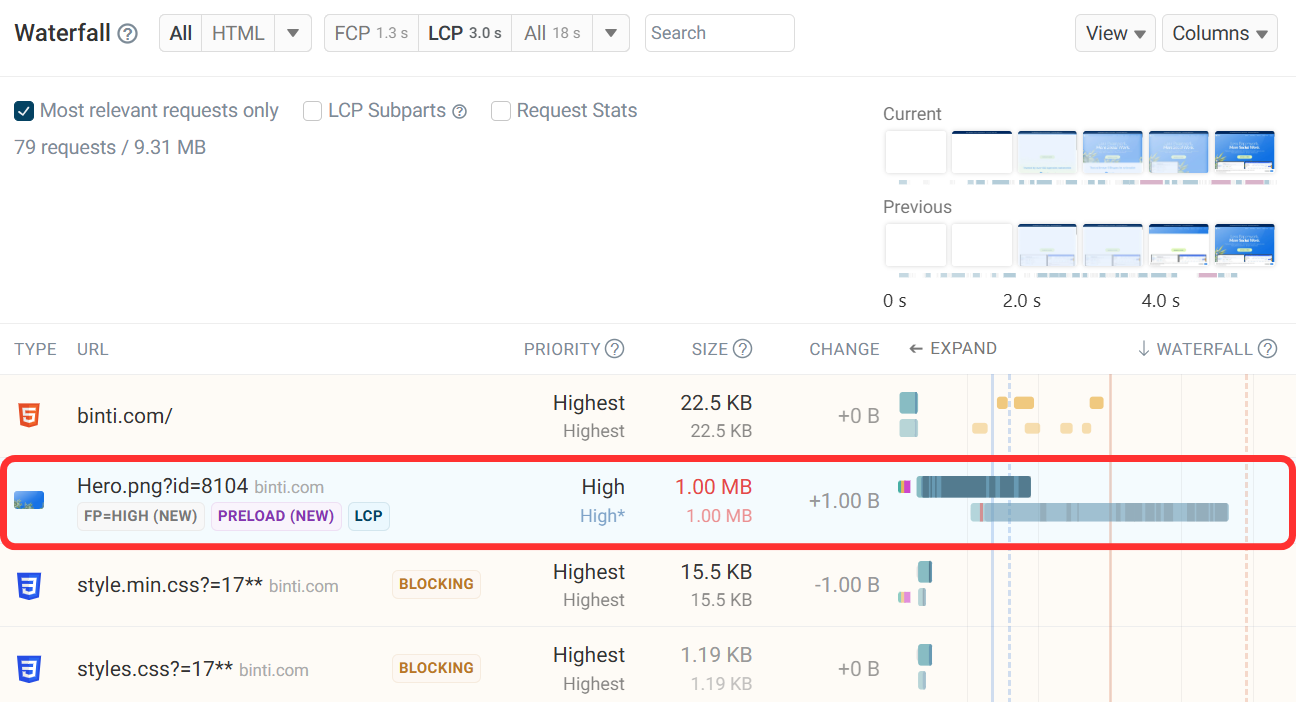Click the orange HTML file icon beside binti.com/

point(28,415)
